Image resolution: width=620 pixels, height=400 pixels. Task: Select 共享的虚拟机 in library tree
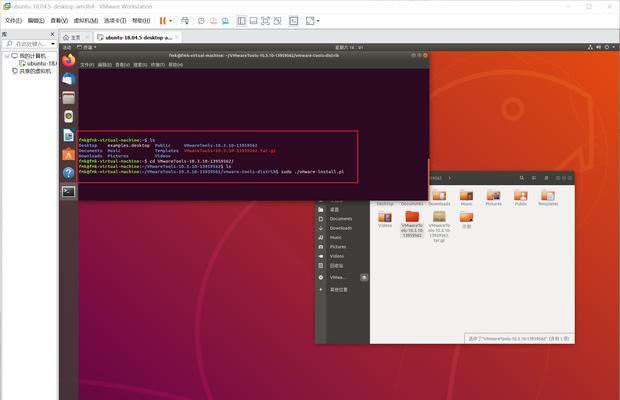[x=35, y=71]
